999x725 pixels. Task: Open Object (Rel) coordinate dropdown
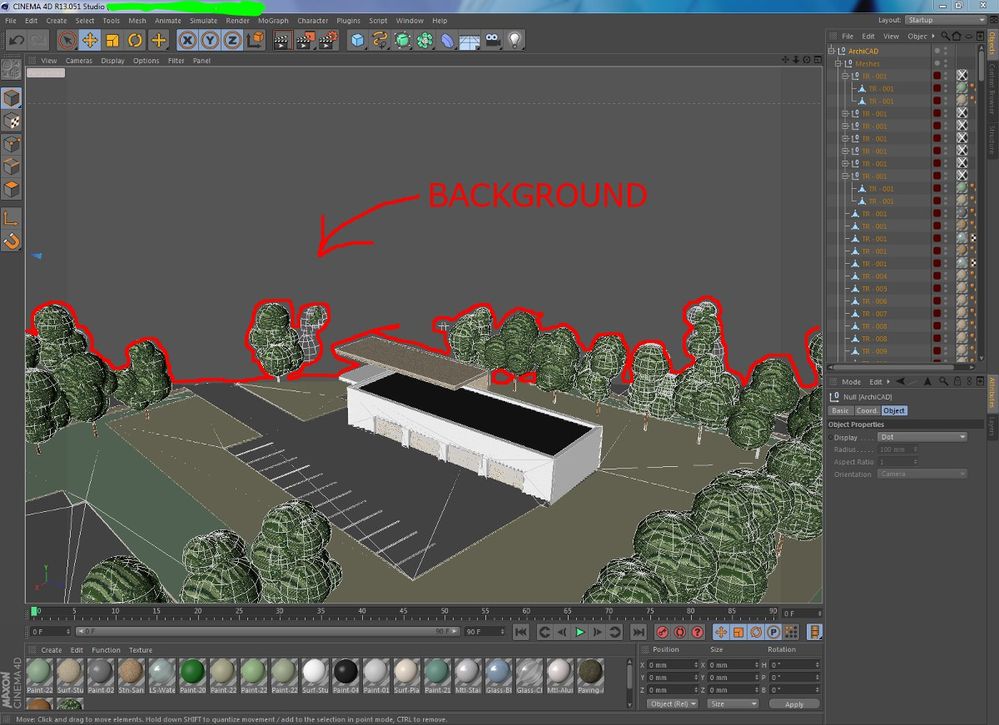pyautogui.click(x=673, y=704)
